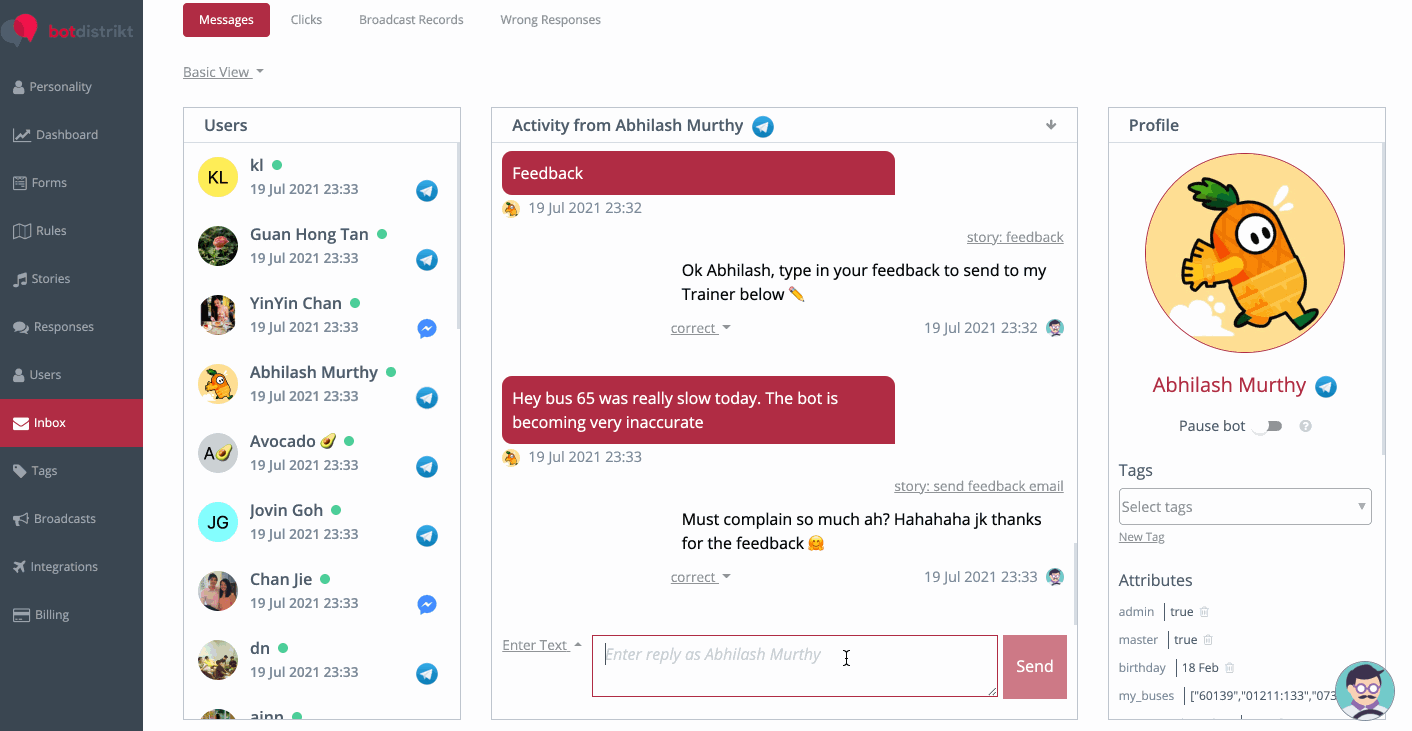Click the New Tag link
The width and height of the screenshot is (1412, 731).
[x=1141, y=537]
